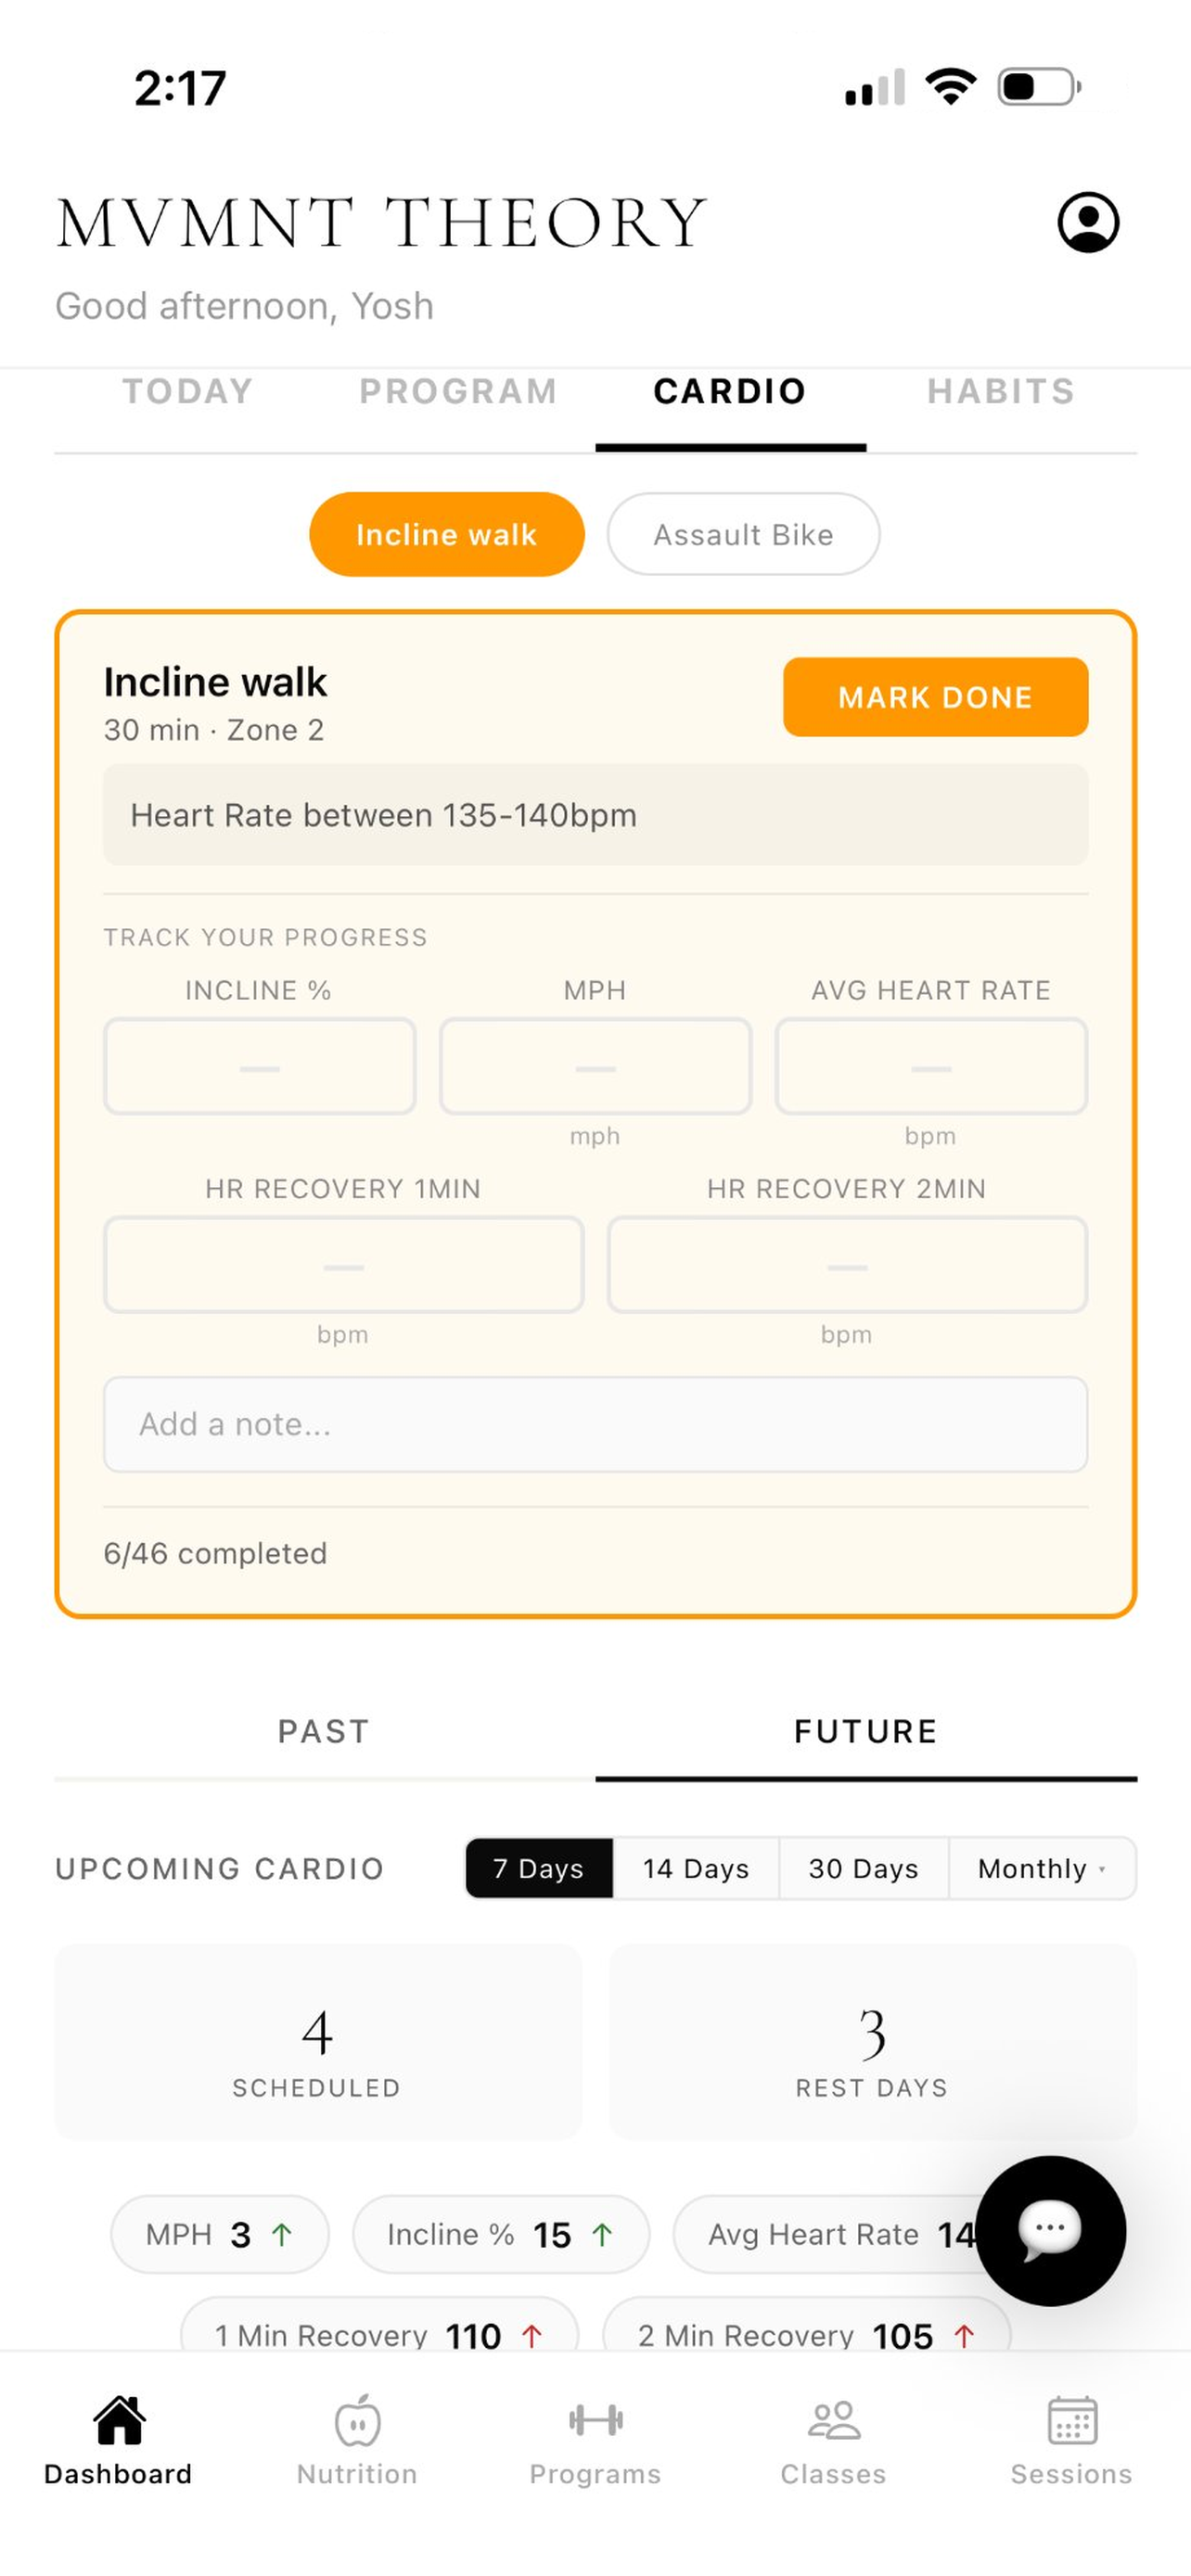Select the 30 Days range
1191x2576 pixels.
click(x=864, y=1868)
